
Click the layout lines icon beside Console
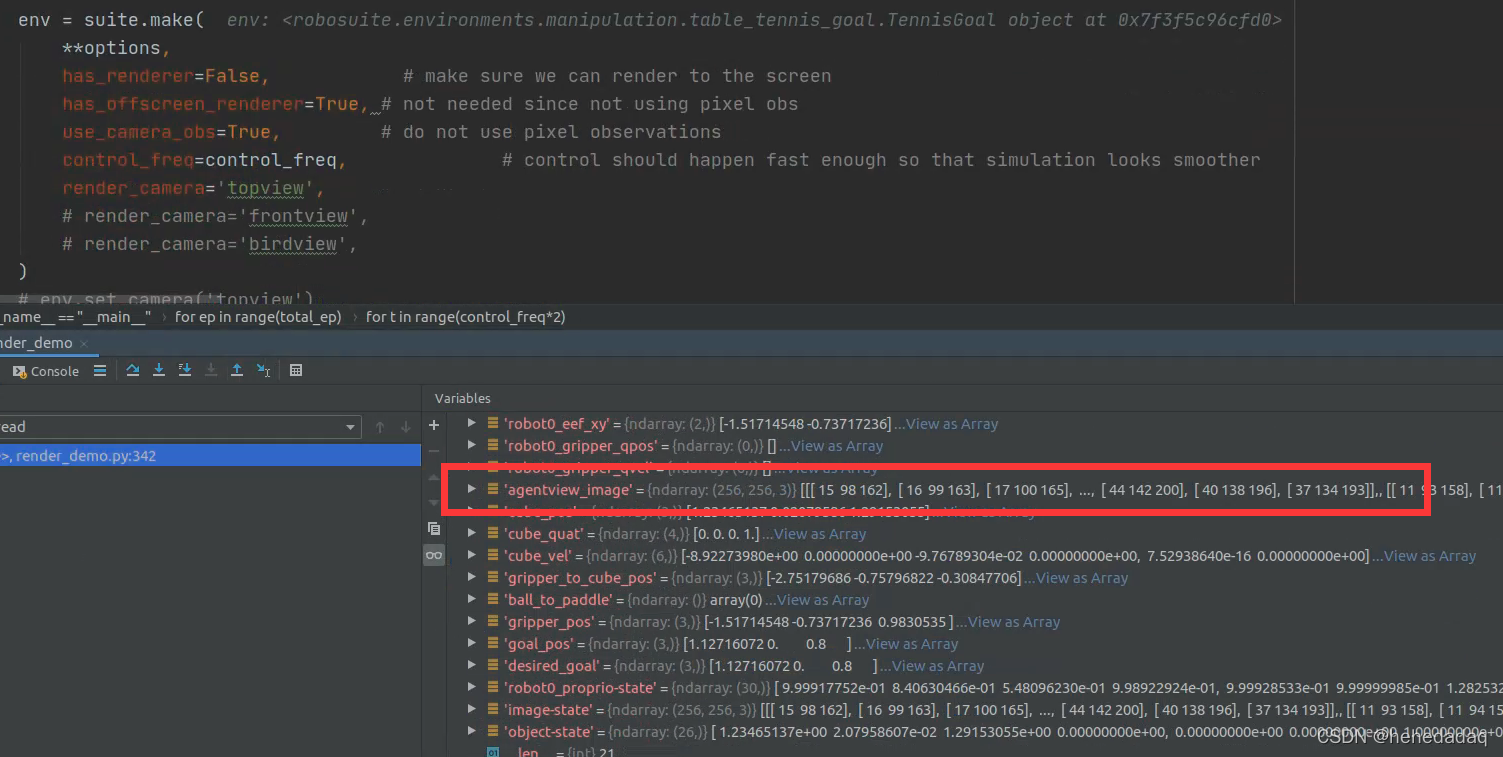coord(100,370)
